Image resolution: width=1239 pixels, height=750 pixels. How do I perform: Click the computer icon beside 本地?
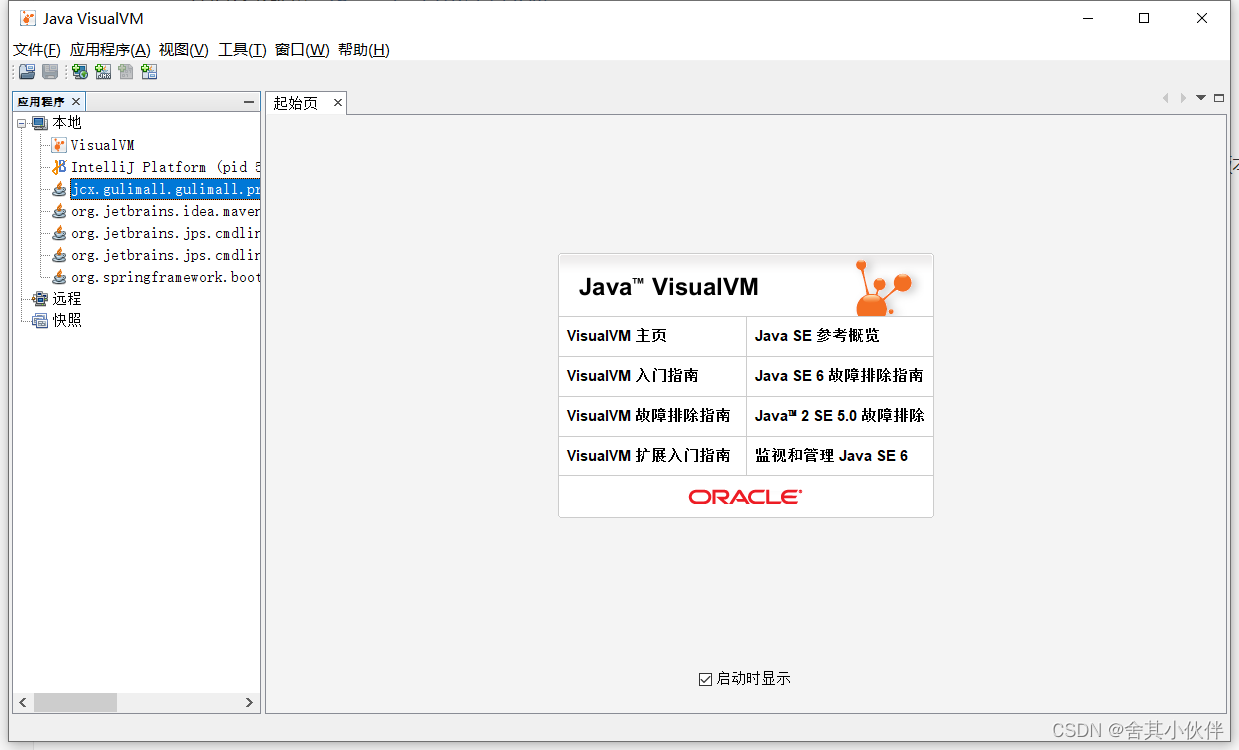(40, 123)
